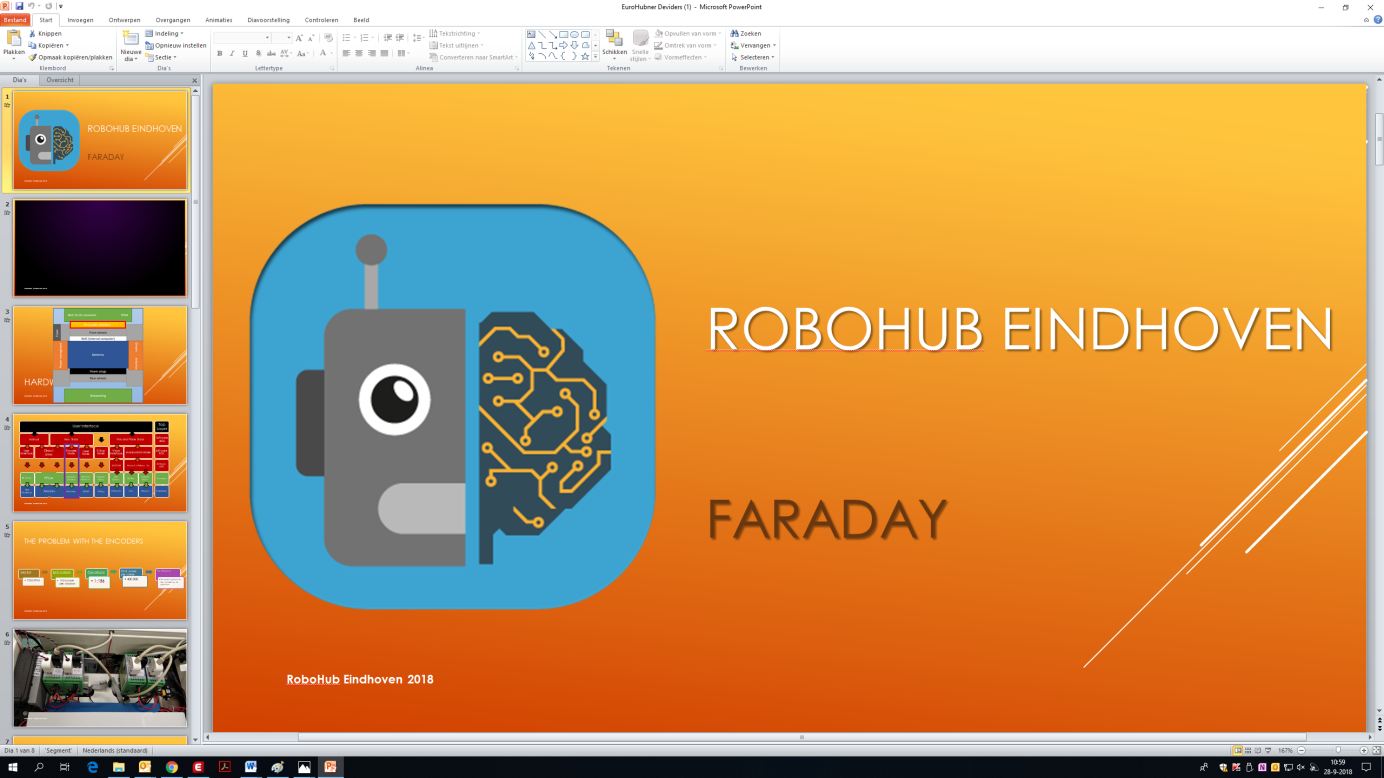
Task: Decrease font size with the small A
Action: click(311, 38)
